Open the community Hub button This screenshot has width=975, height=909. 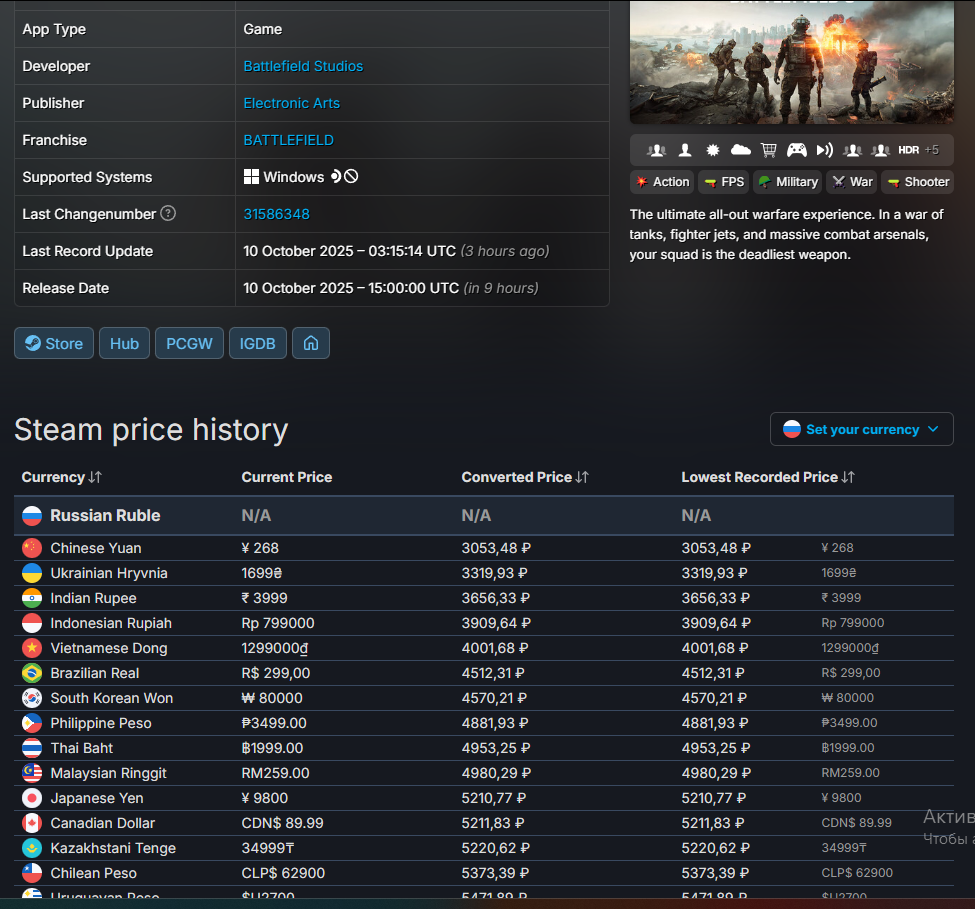point(124,343)
